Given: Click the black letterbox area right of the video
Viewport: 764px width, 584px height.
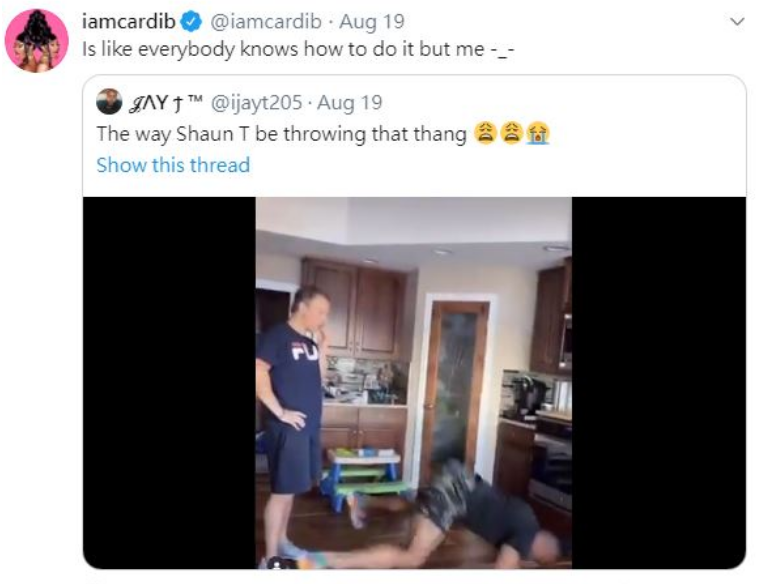Looking at the screenshot, I should (x=659, y=383).
